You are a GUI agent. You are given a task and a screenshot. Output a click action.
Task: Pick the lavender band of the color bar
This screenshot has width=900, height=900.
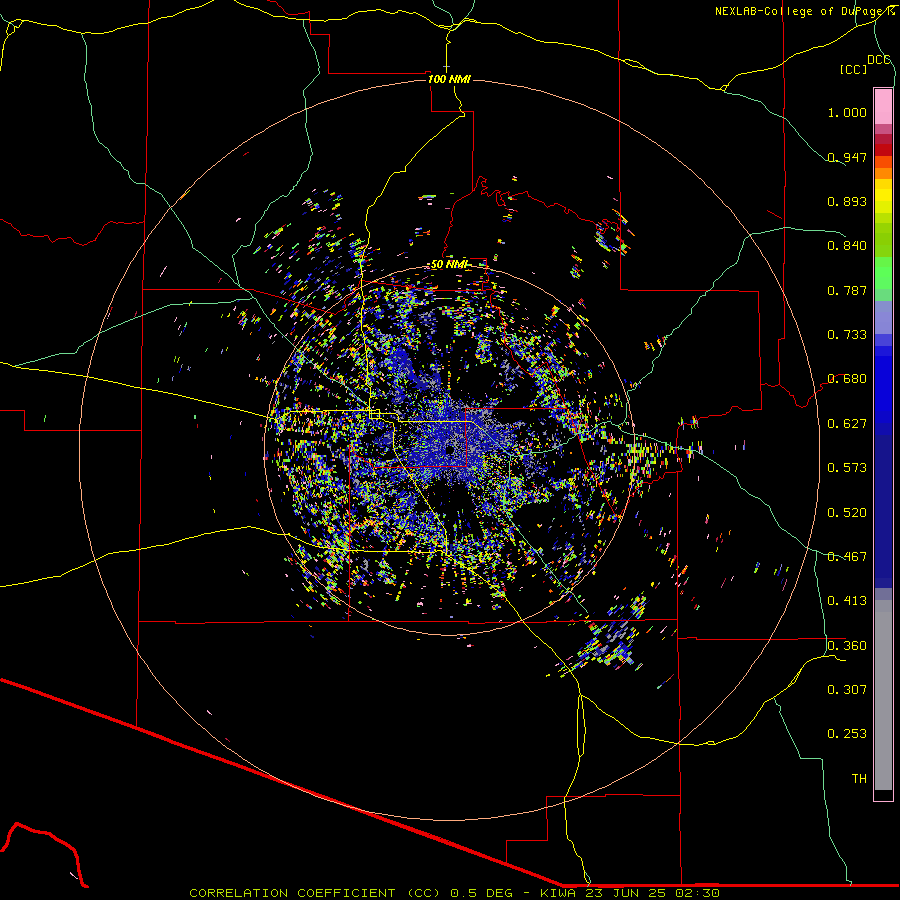click(x=883, y=318)
